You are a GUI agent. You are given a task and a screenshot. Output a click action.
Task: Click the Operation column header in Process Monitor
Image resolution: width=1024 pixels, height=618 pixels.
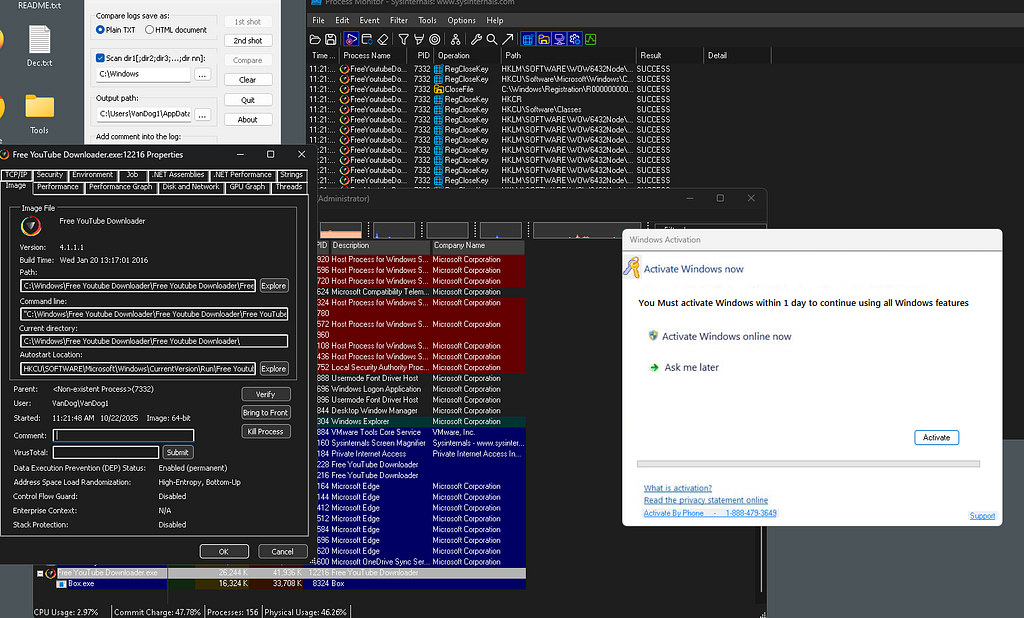click(468, 56)
